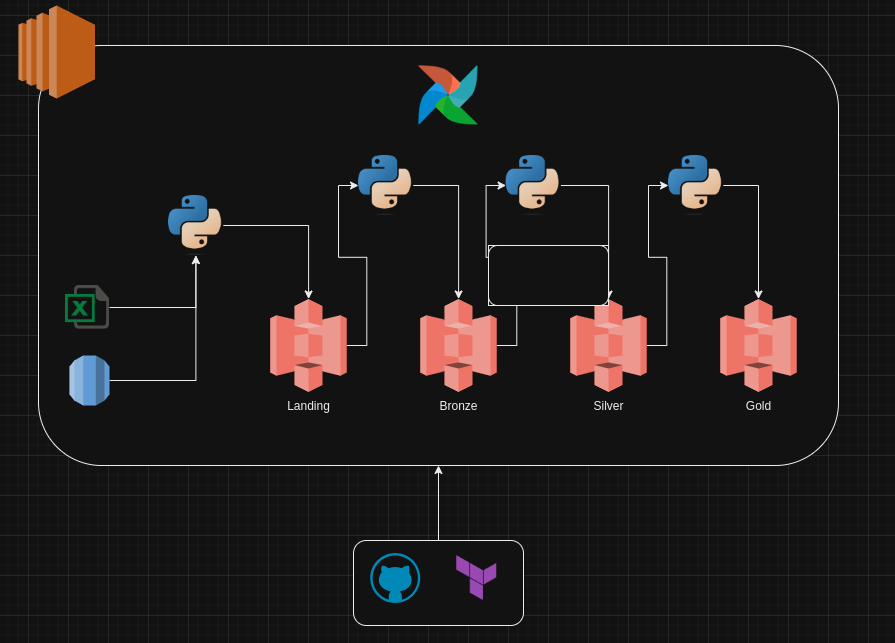Select the Python icon feeding the Silver bucket
The height and width of the screenshot is (643, 895).
[x=532, y=182]
